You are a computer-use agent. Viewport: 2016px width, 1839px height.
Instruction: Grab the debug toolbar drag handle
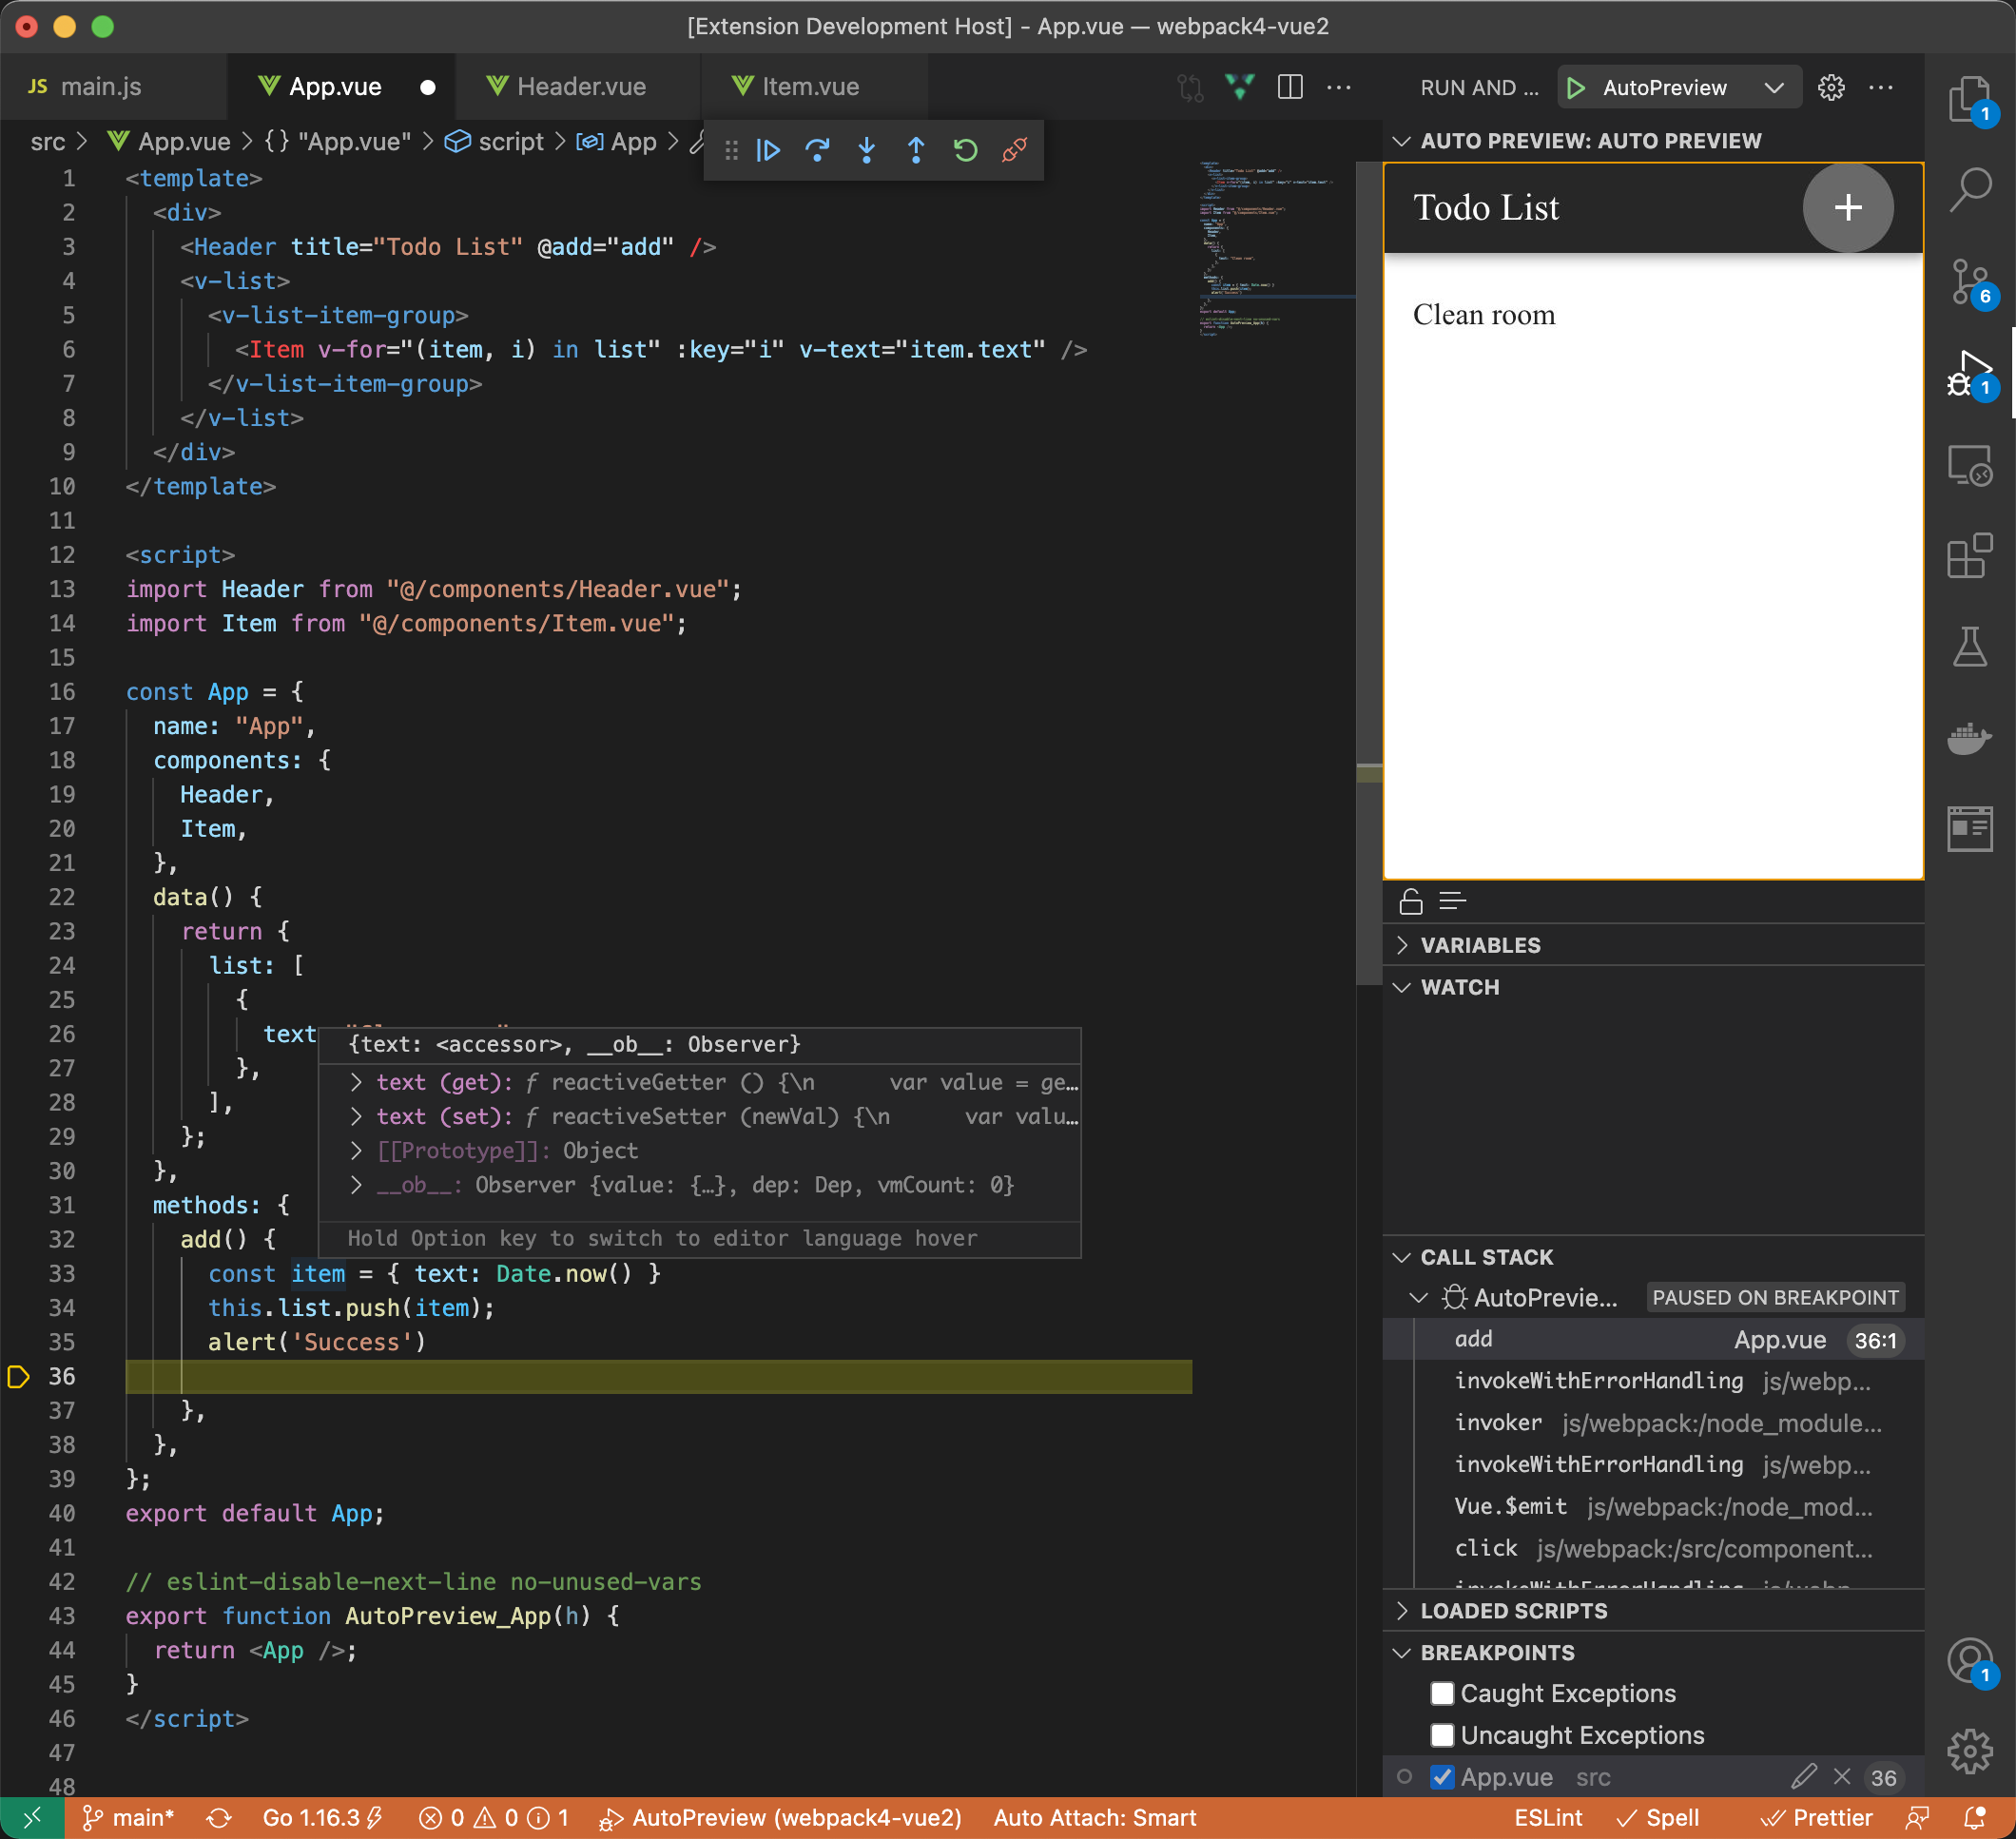[731, 151]
